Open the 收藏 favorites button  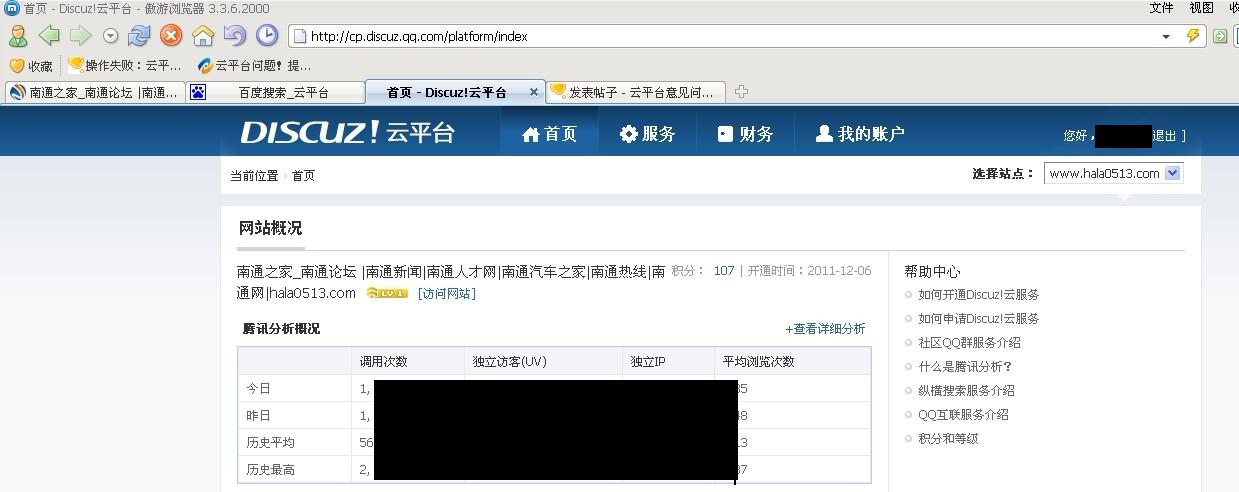[31, 66]
